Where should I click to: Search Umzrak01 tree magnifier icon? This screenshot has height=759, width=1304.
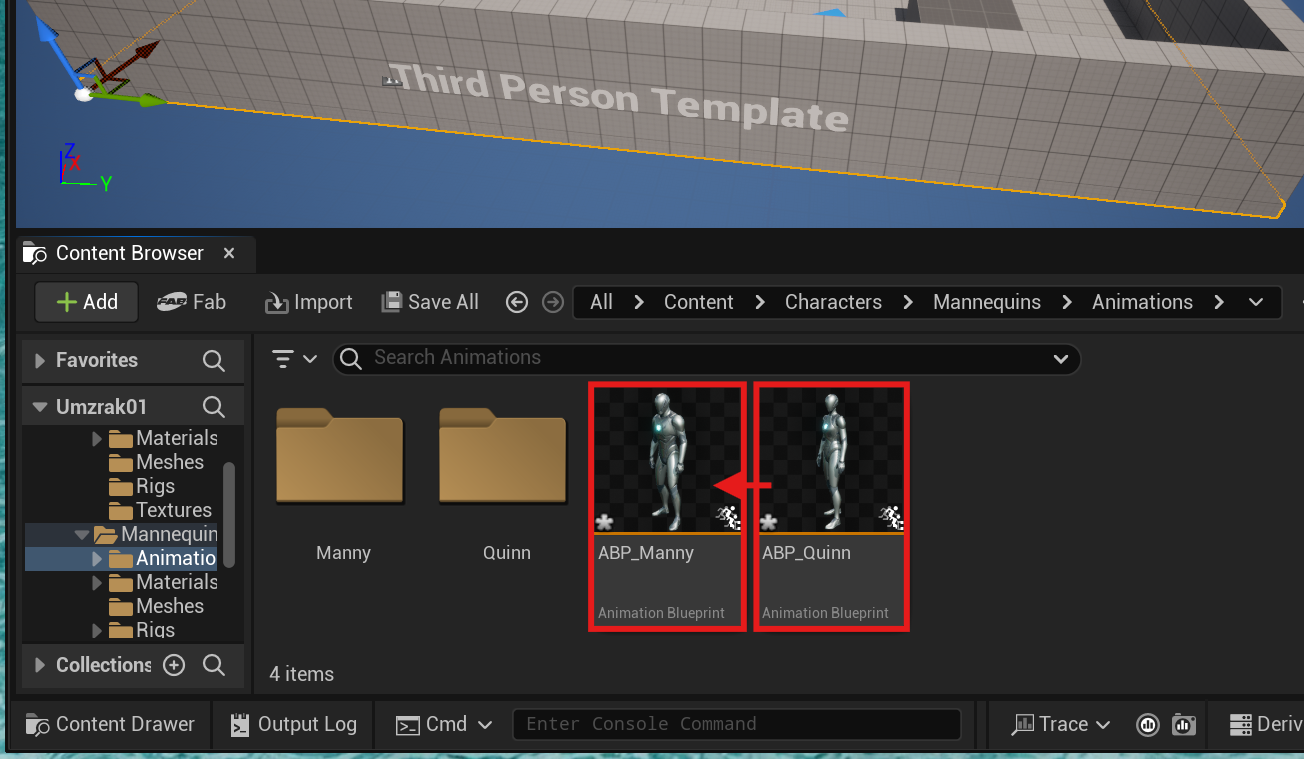click(214, 407)
